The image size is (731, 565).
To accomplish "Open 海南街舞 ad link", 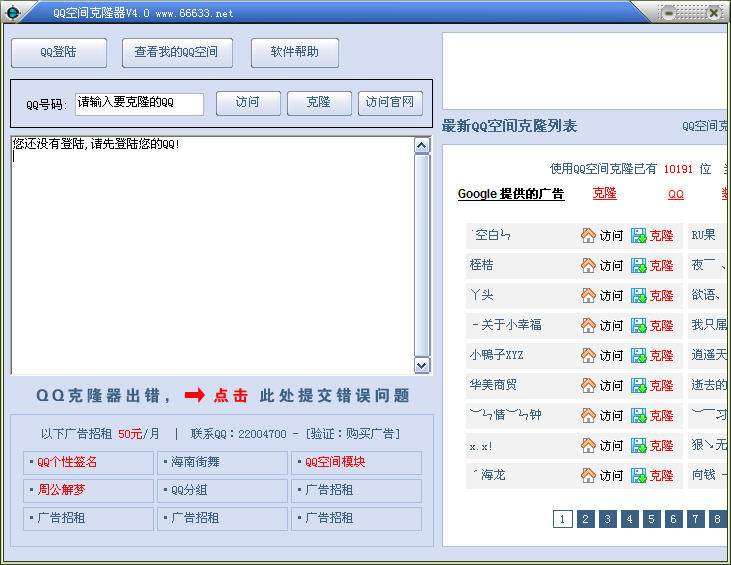I will pos(195,462).
